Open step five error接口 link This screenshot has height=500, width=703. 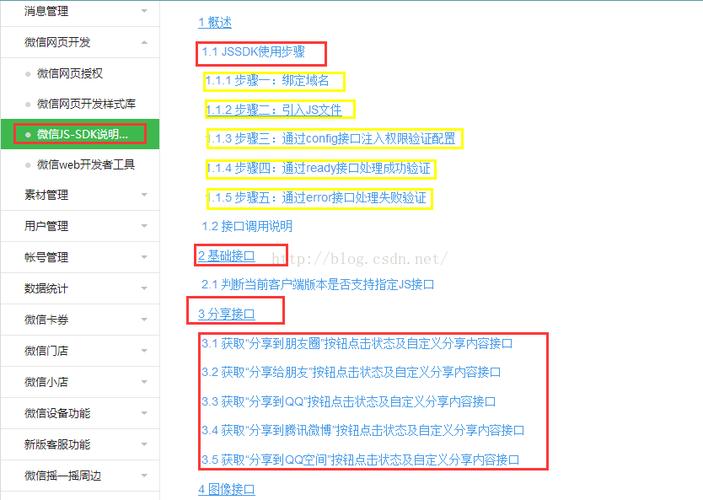[317, 197]
